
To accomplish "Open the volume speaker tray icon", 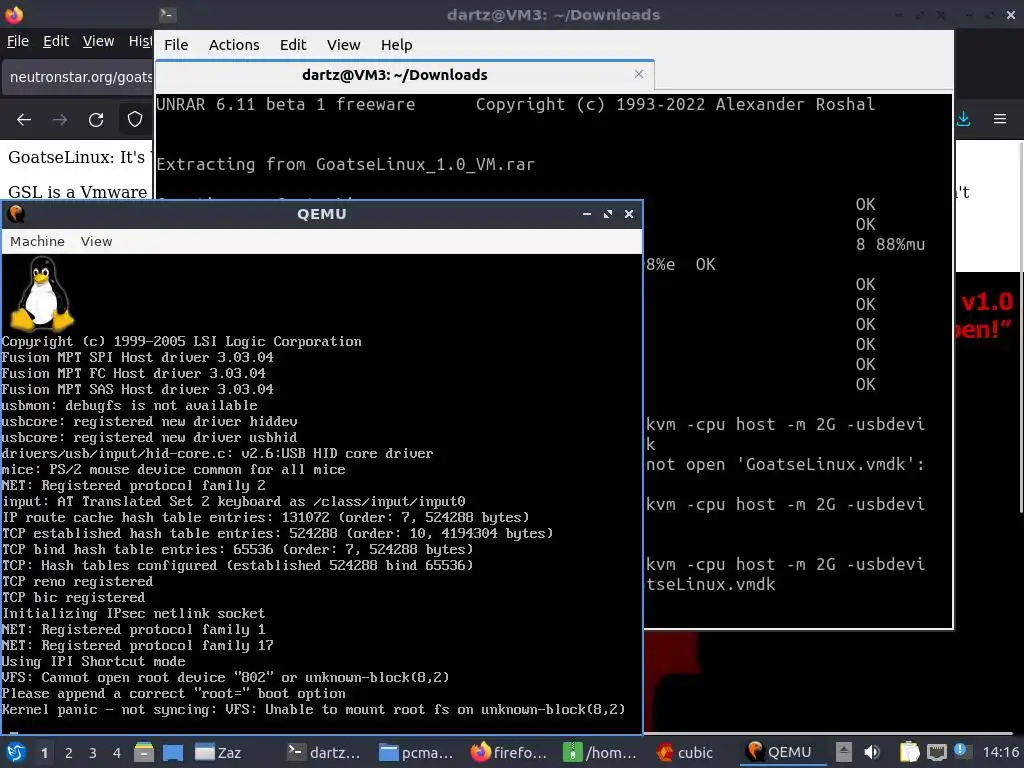I will [x=872, y=752].
